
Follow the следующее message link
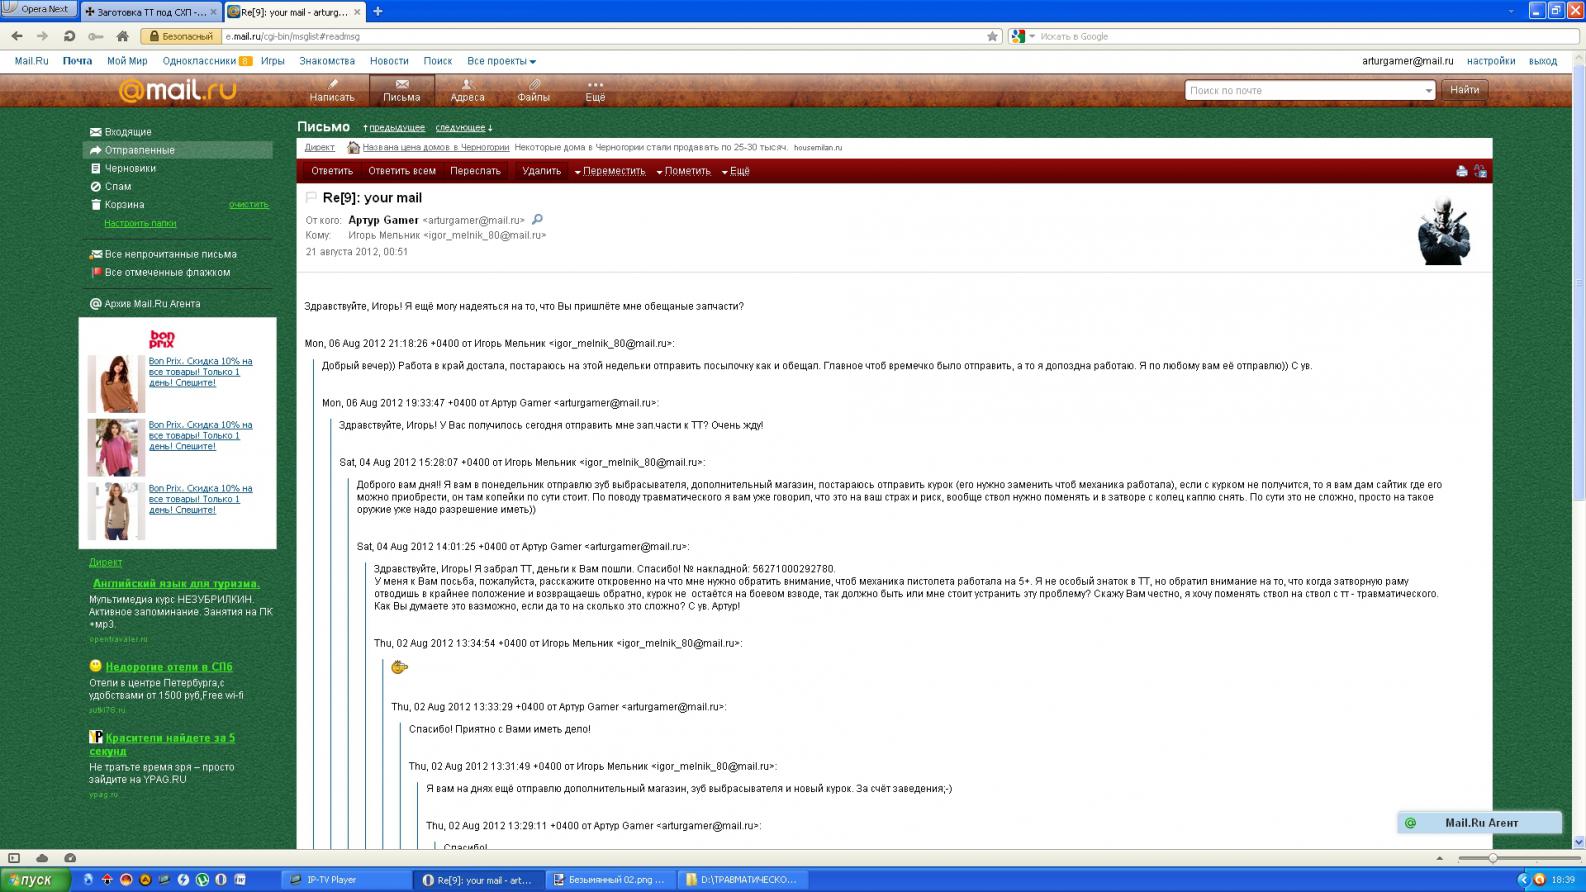[461, 128]
